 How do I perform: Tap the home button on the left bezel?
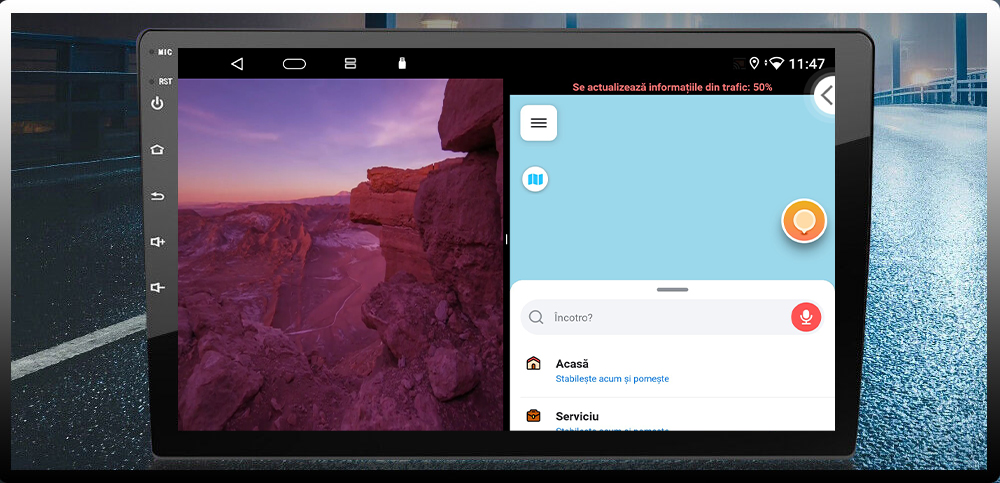click(157, 149)
